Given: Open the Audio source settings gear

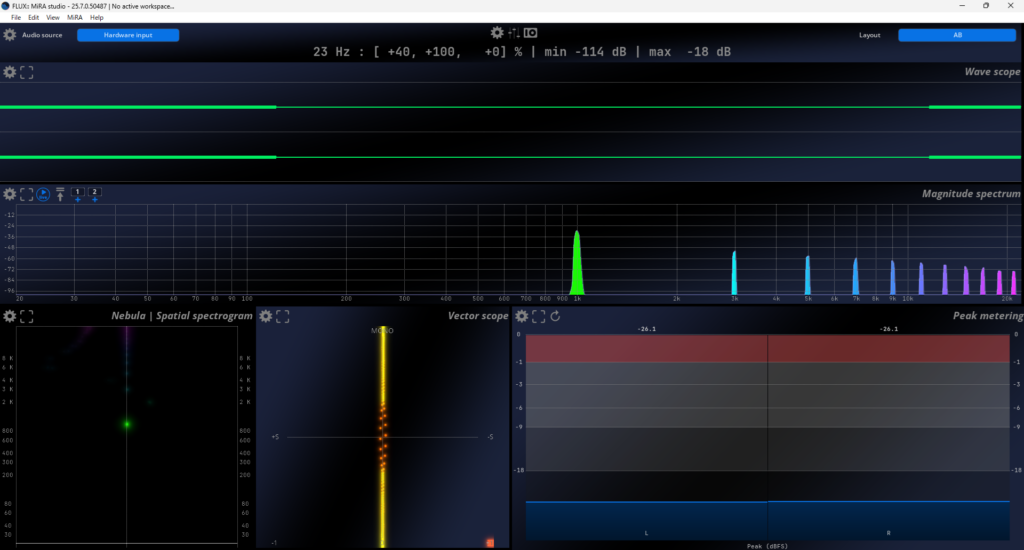Looking at the screenshot, I should point(10,35).
